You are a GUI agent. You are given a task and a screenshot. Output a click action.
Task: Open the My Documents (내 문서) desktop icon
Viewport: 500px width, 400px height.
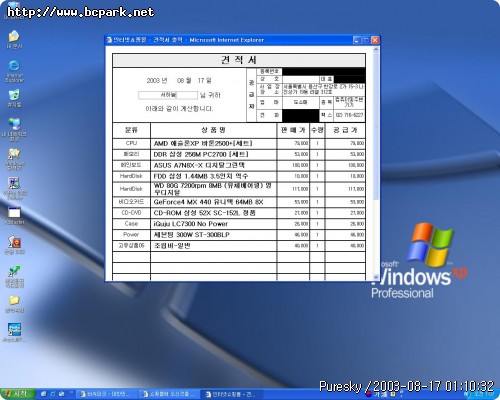coord(14,39)
